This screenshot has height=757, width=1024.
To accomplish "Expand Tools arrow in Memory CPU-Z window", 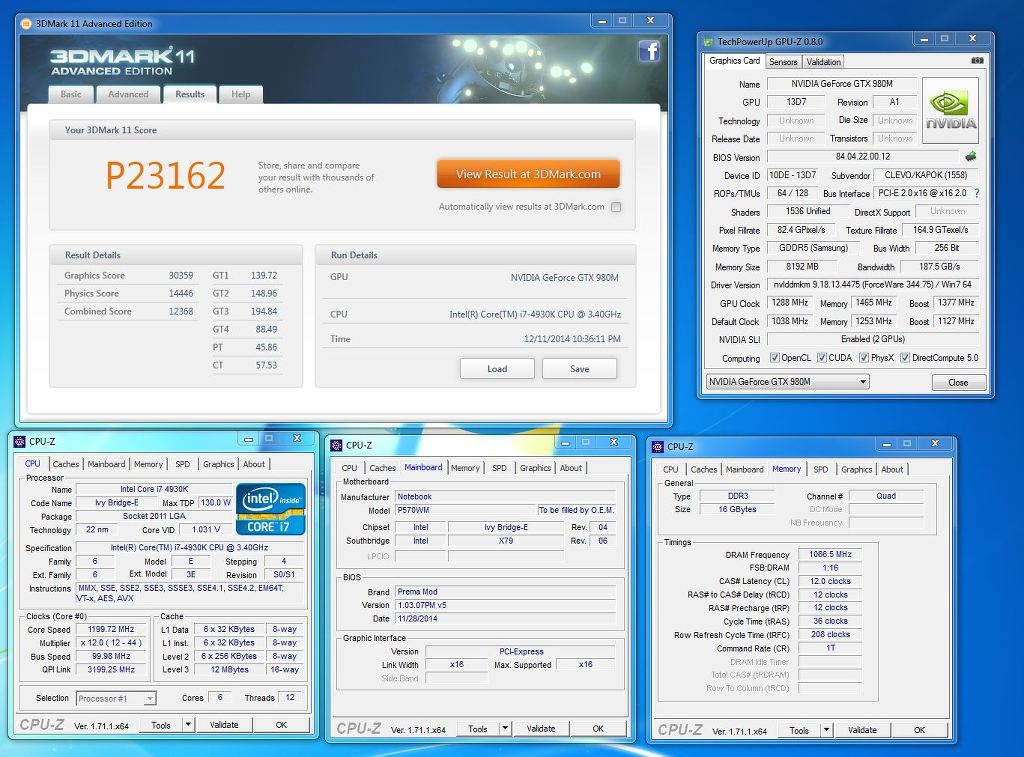I will tap(826, 730).
